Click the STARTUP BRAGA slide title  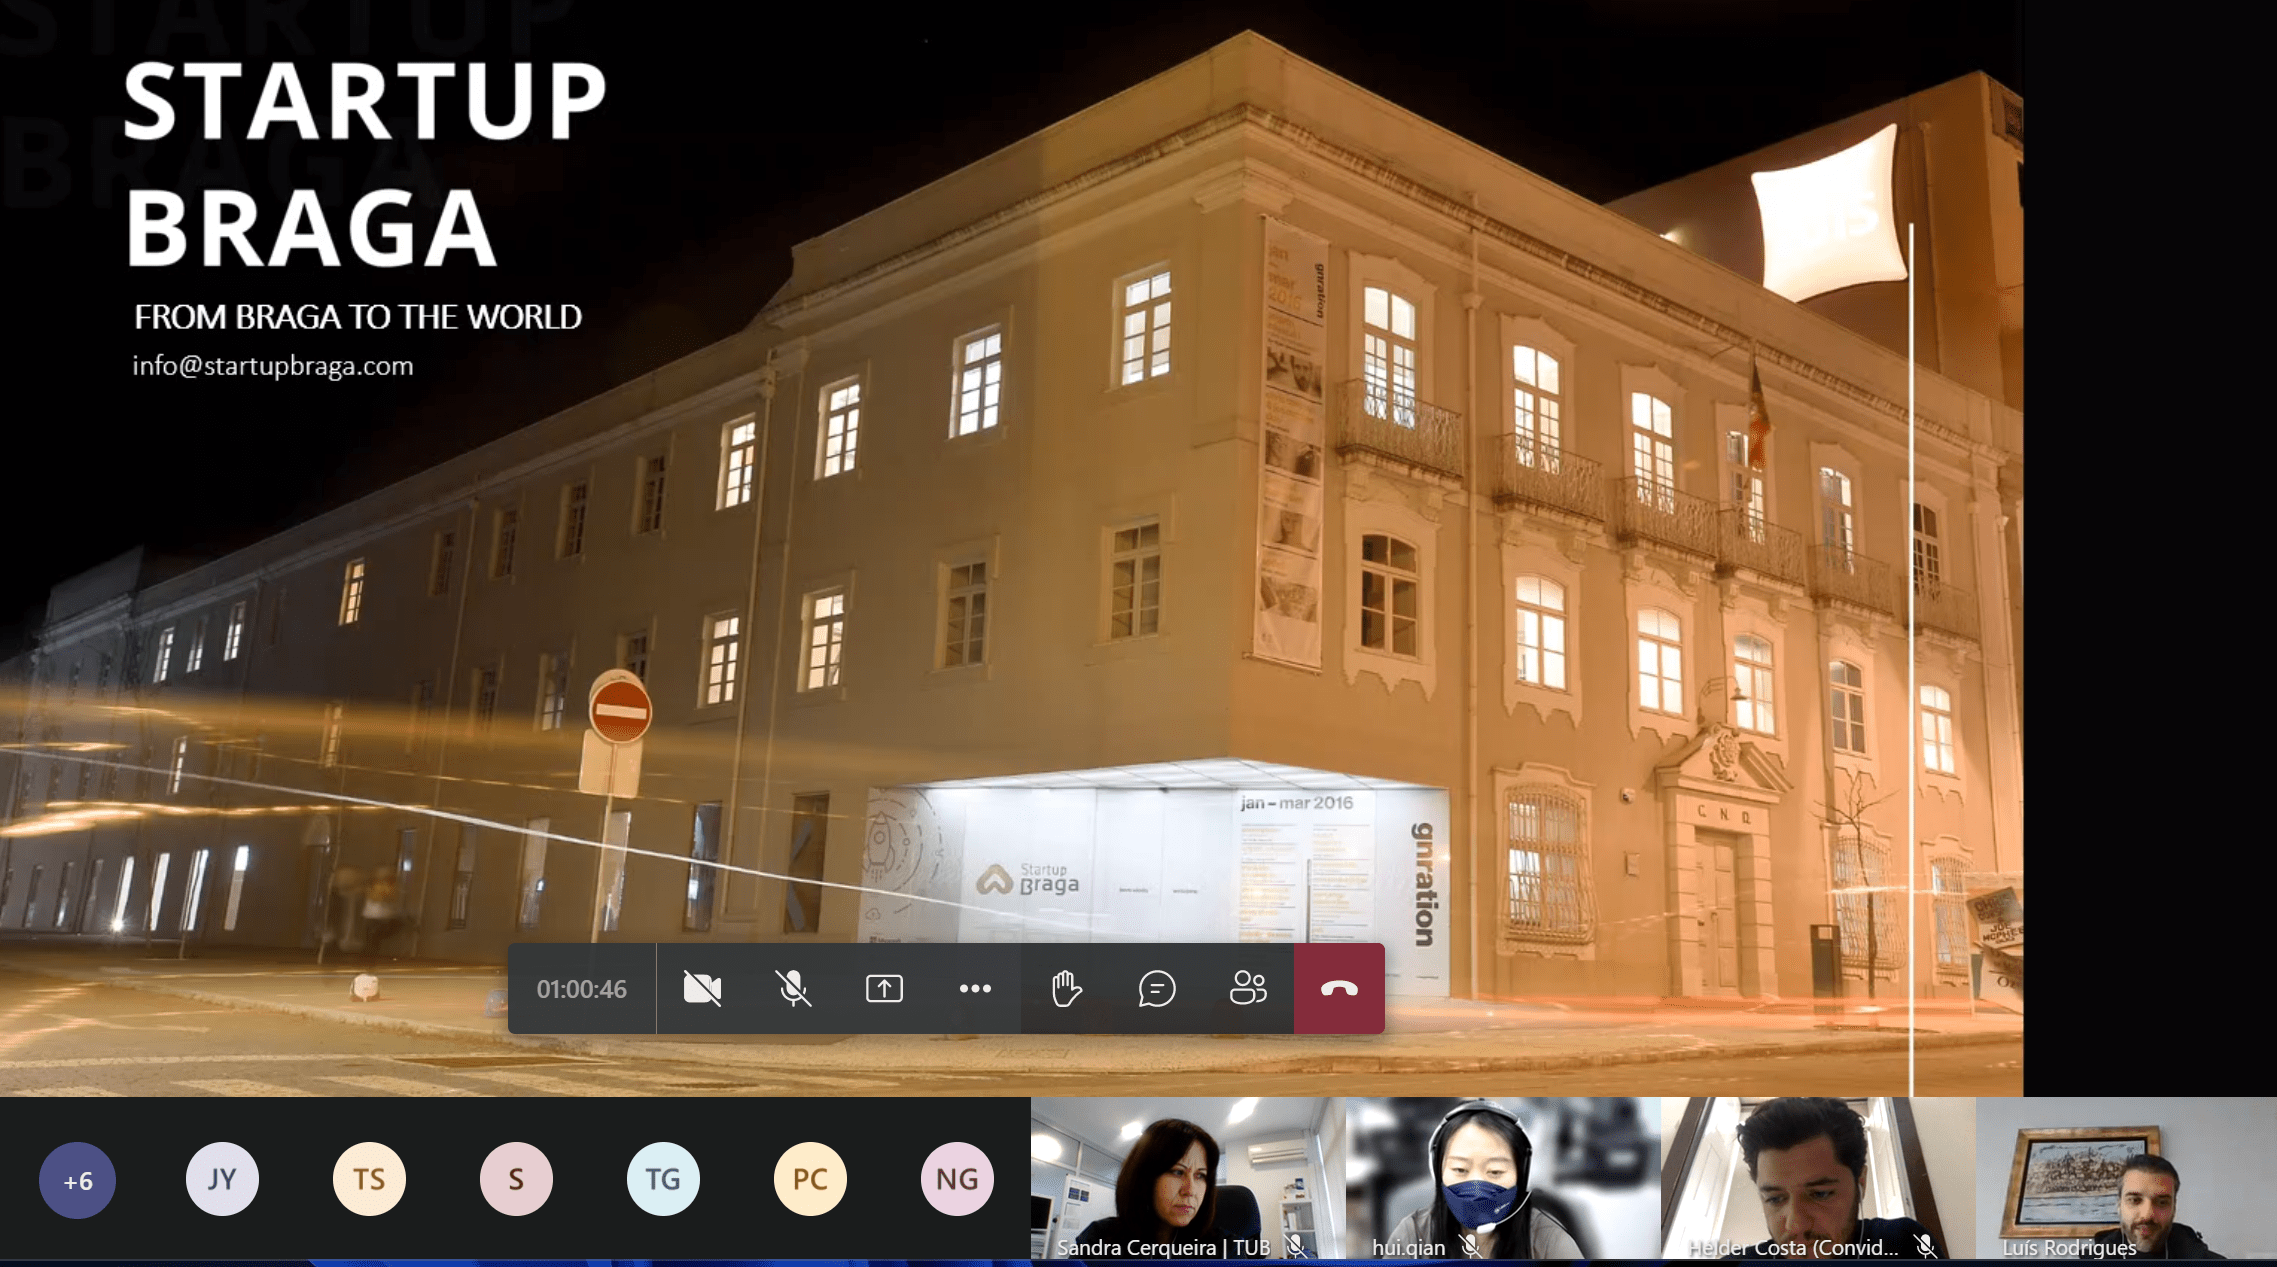click(x=364, y=165)
